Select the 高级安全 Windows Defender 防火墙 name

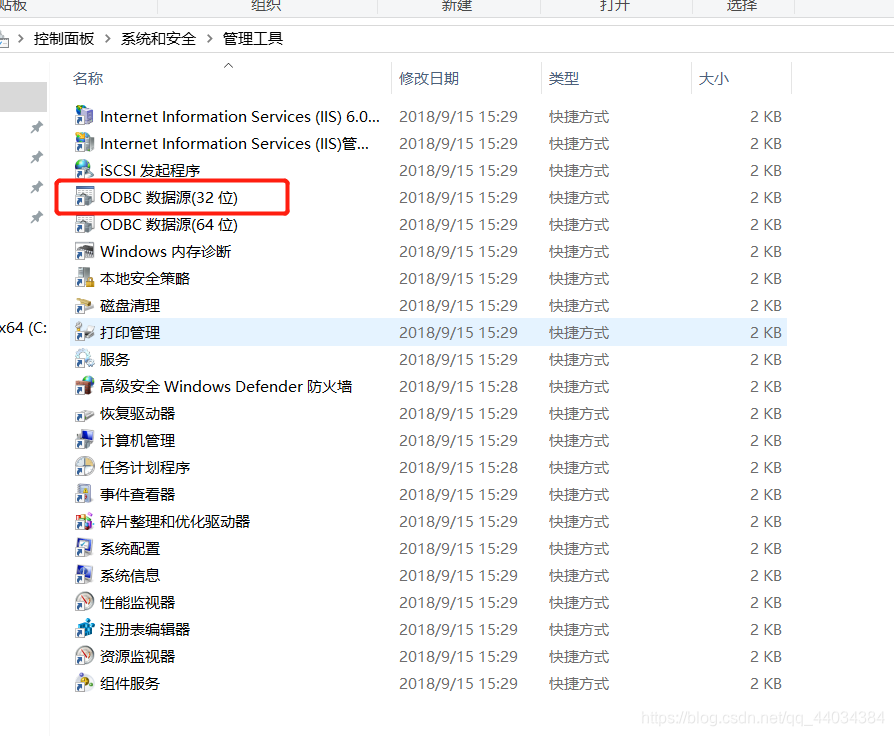[x=226, y=387]
